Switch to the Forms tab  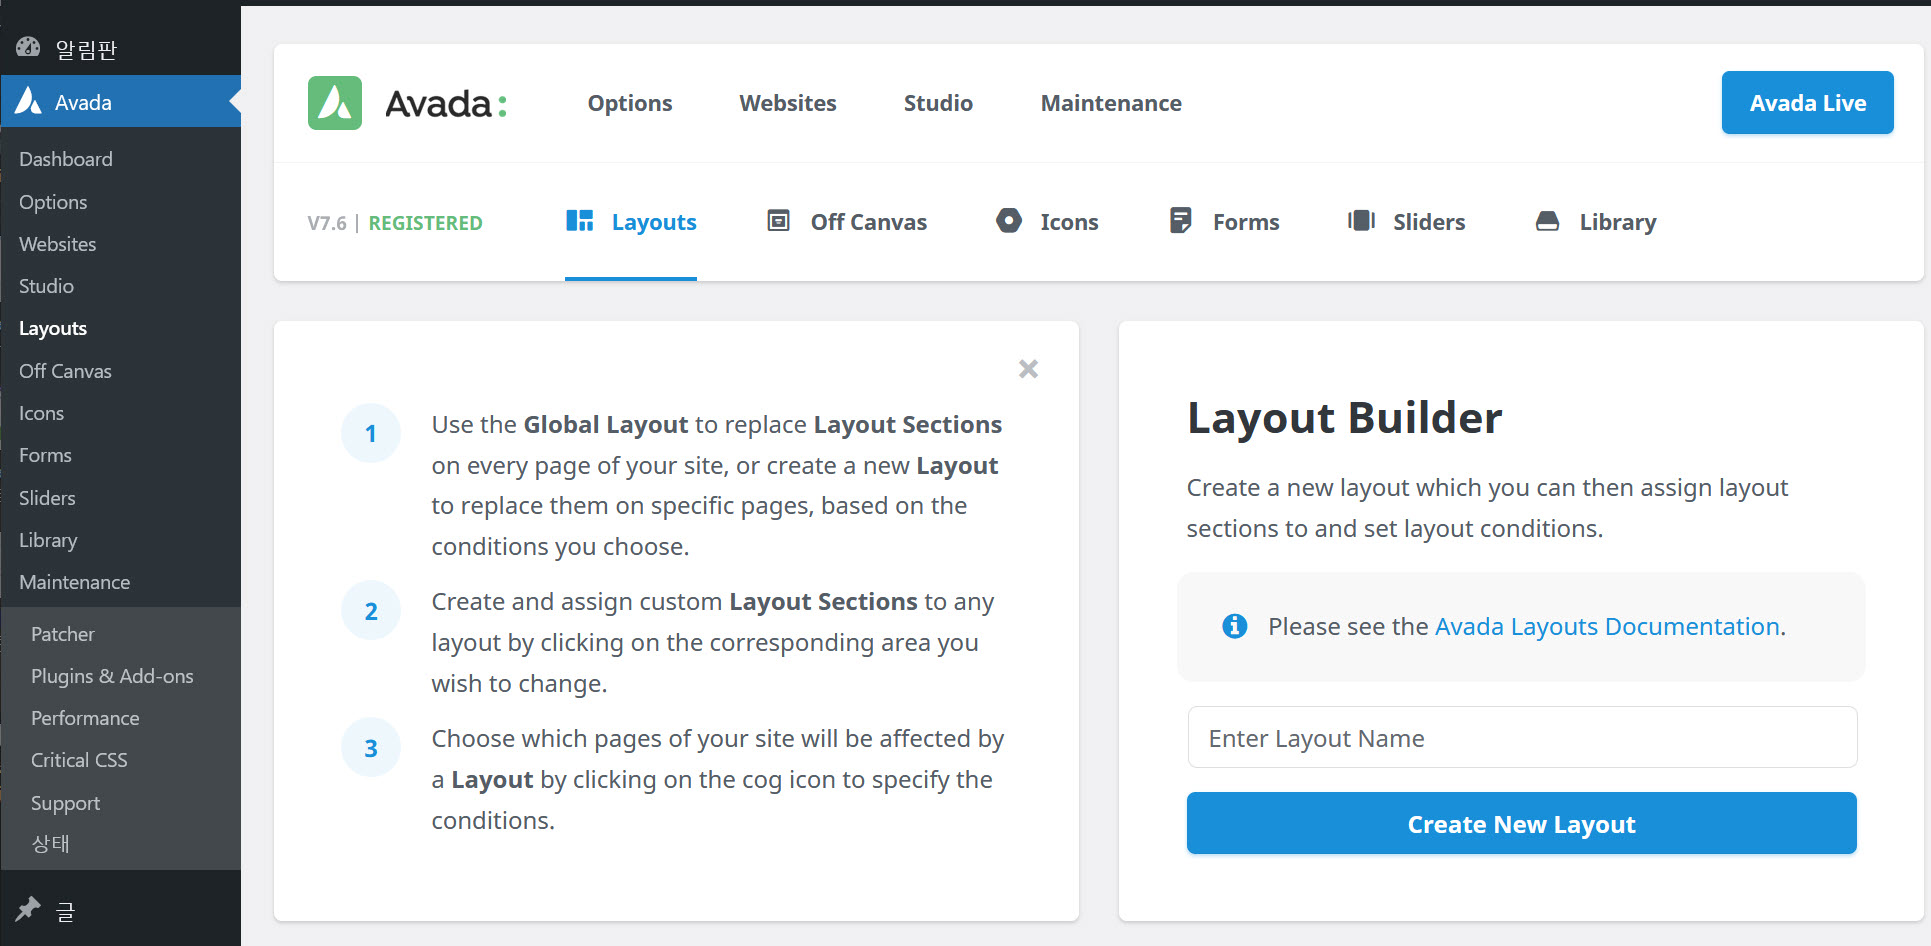pyautogui.click(x=1225, y=222)
